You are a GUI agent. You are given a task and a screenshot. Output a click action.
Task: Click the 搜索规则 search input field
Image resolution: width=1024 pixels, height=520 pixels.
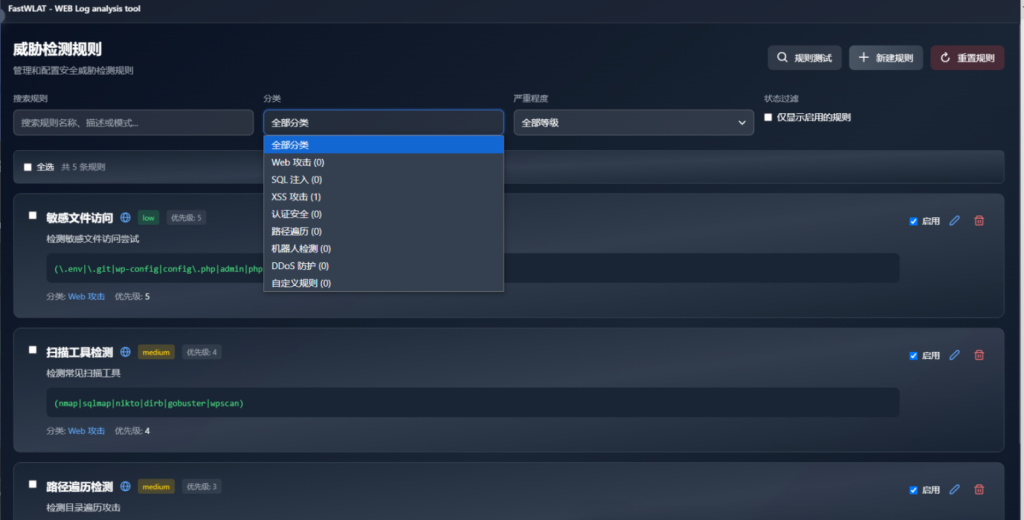(x=133, y=122)
